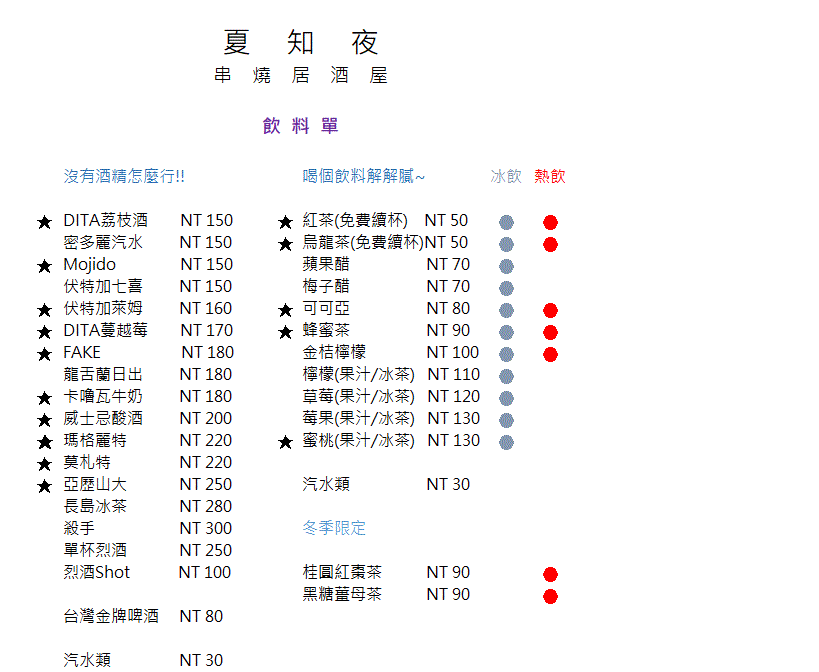Click the 冬季限定 section heading
The height and width of the screenshot is (672, 819).
click(x=334, y=528)
